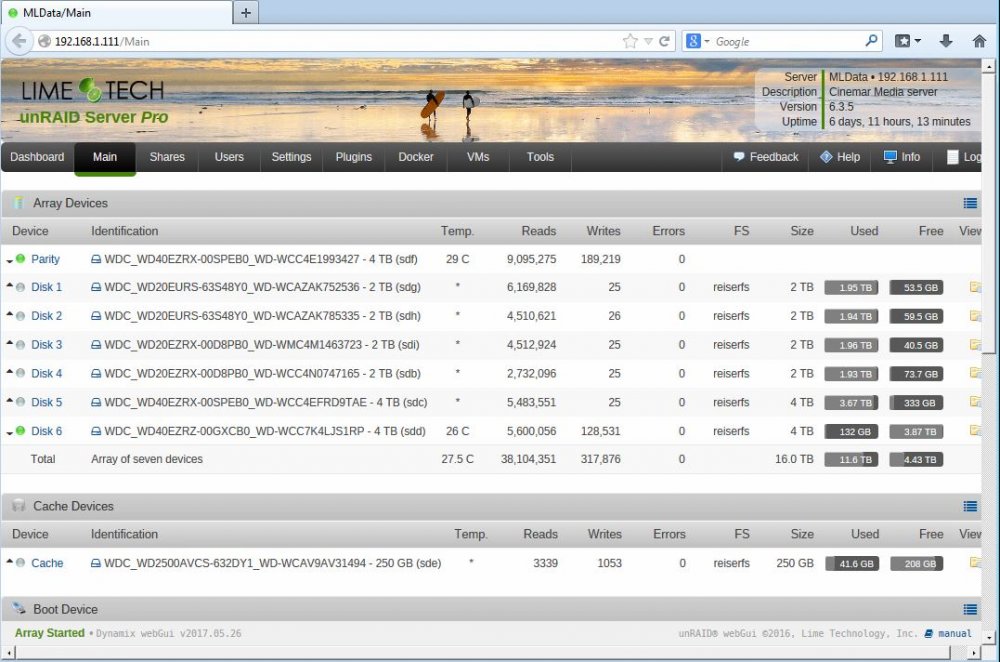Go to the browser Home page
This screenshot has height=662, width=1000.
980,41
